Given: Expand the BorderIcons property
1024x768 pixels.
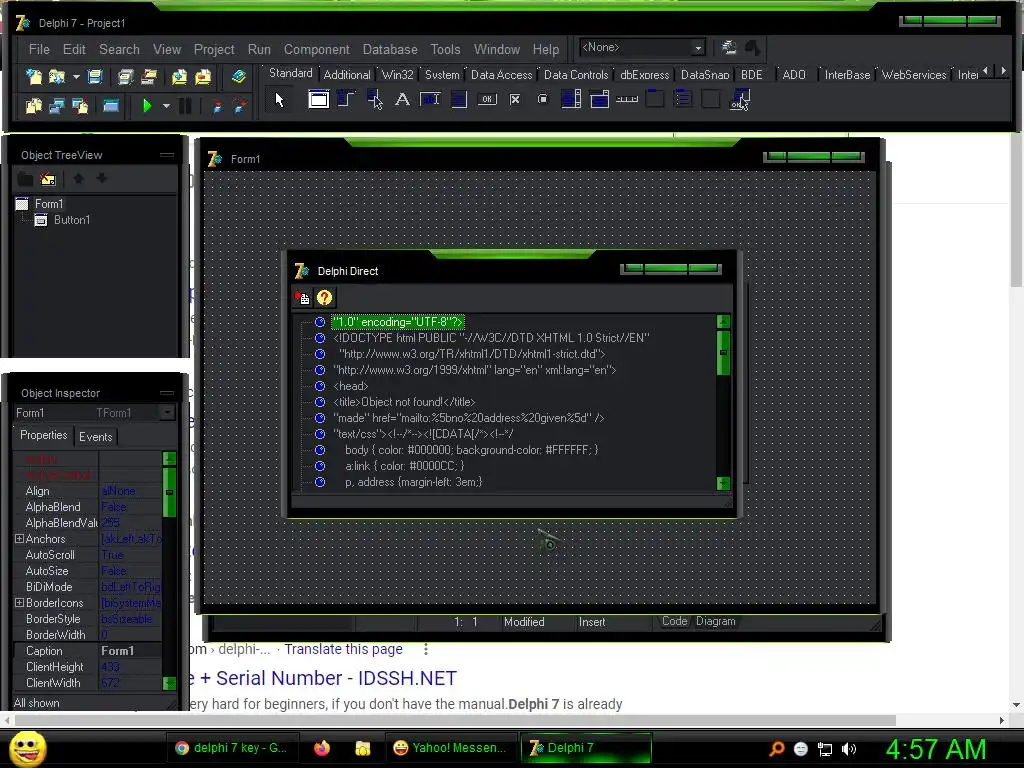Looking at the screenshot, I should pyautogui.click(x=20, y=603).
